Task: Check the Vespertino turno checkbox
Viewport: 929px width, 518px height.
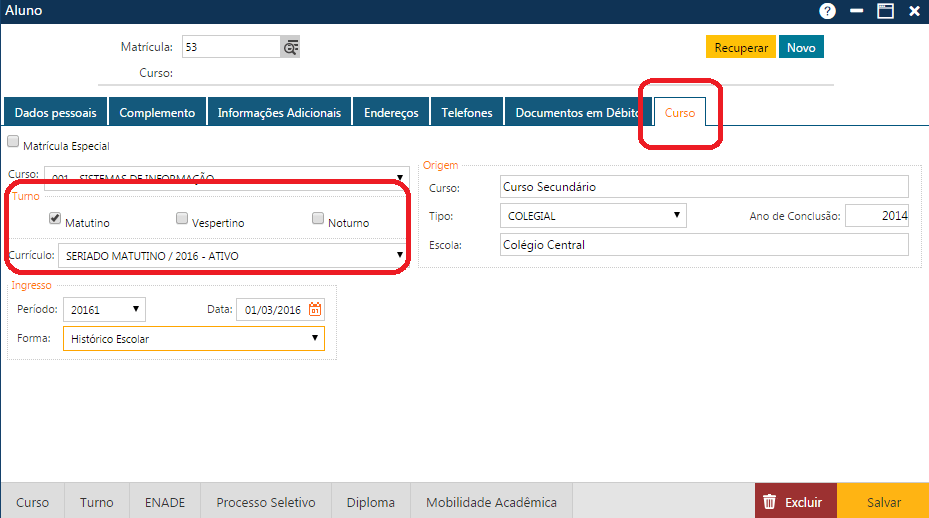Action: tap(182, 218)
